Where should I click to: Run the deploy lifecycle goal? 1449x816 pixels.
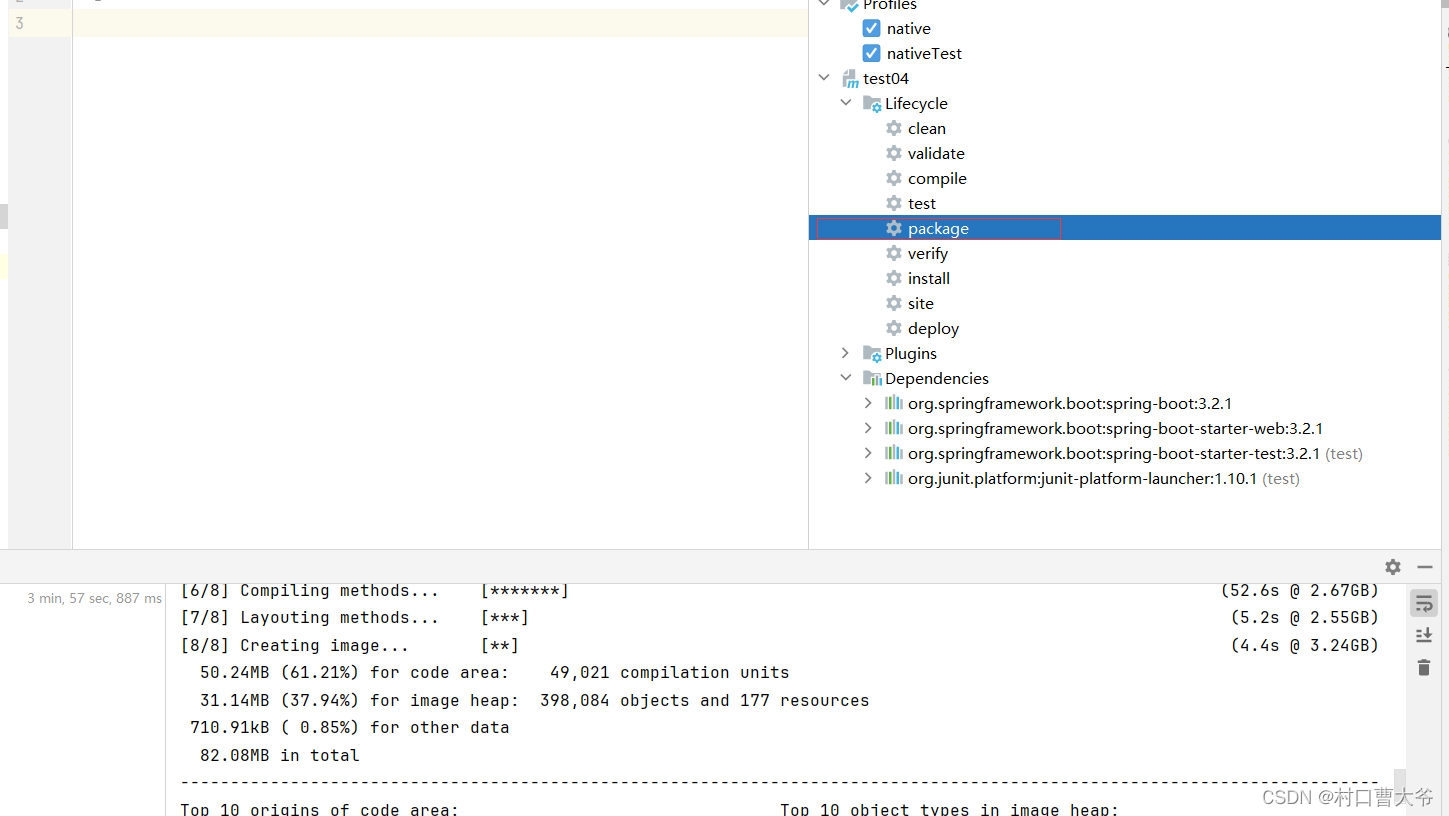(x=933, y=328)
